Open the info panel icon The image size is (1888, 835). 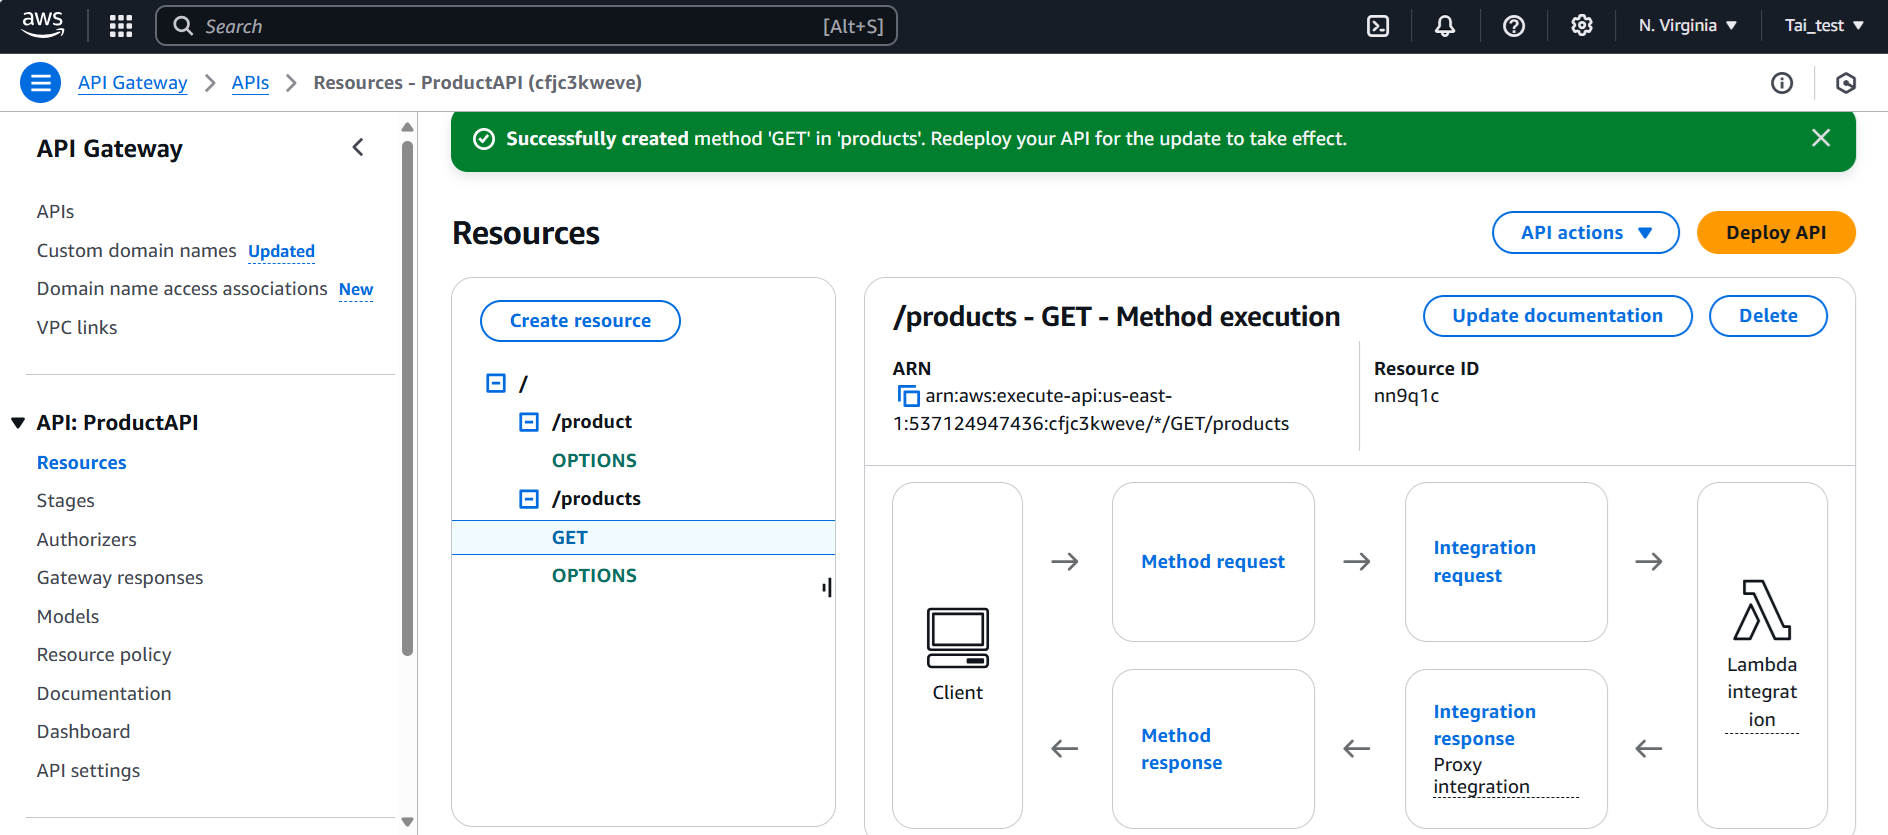[x=1782, y=83]
